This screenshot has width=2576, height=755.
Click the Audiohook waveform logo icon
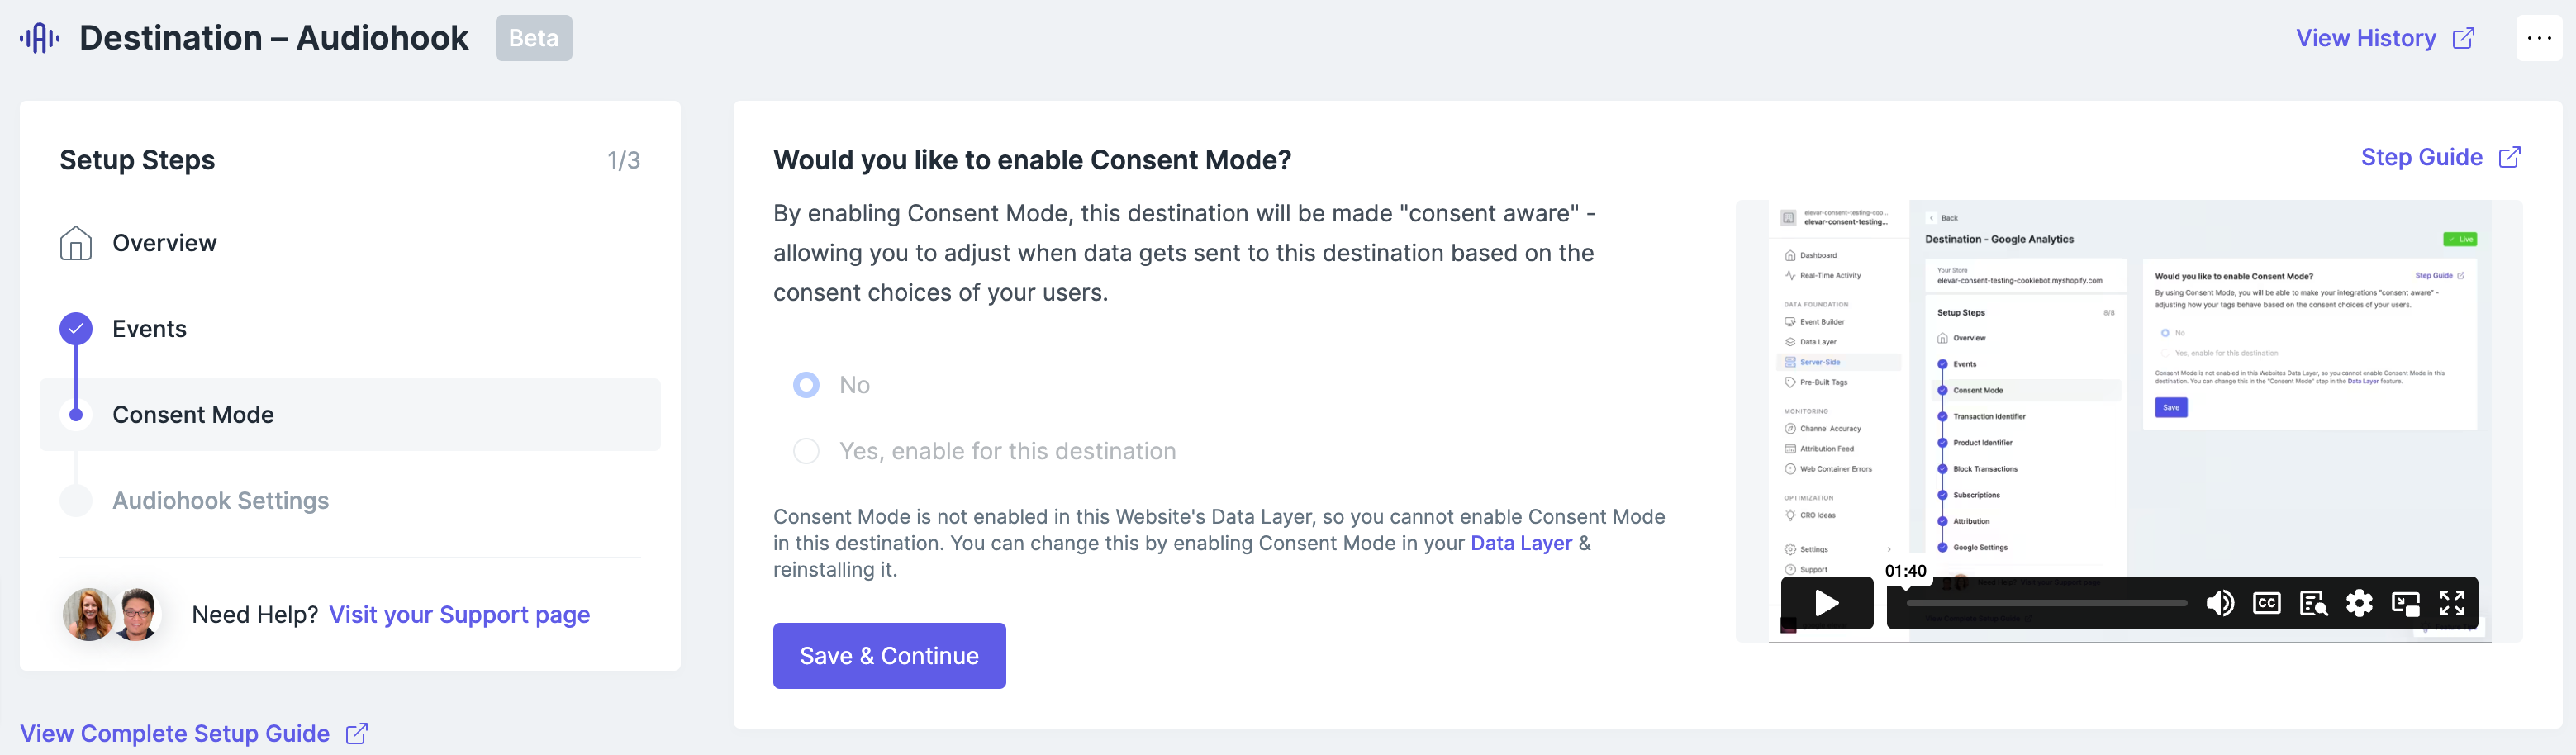(40, 38)
